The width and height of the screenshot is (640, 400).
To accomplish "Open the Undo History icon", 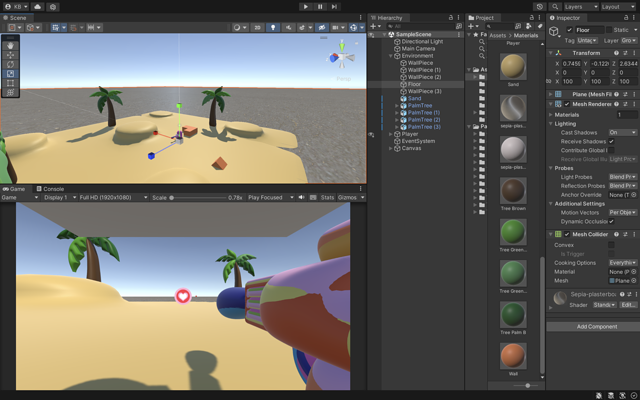I will click(x=540, y=7).
